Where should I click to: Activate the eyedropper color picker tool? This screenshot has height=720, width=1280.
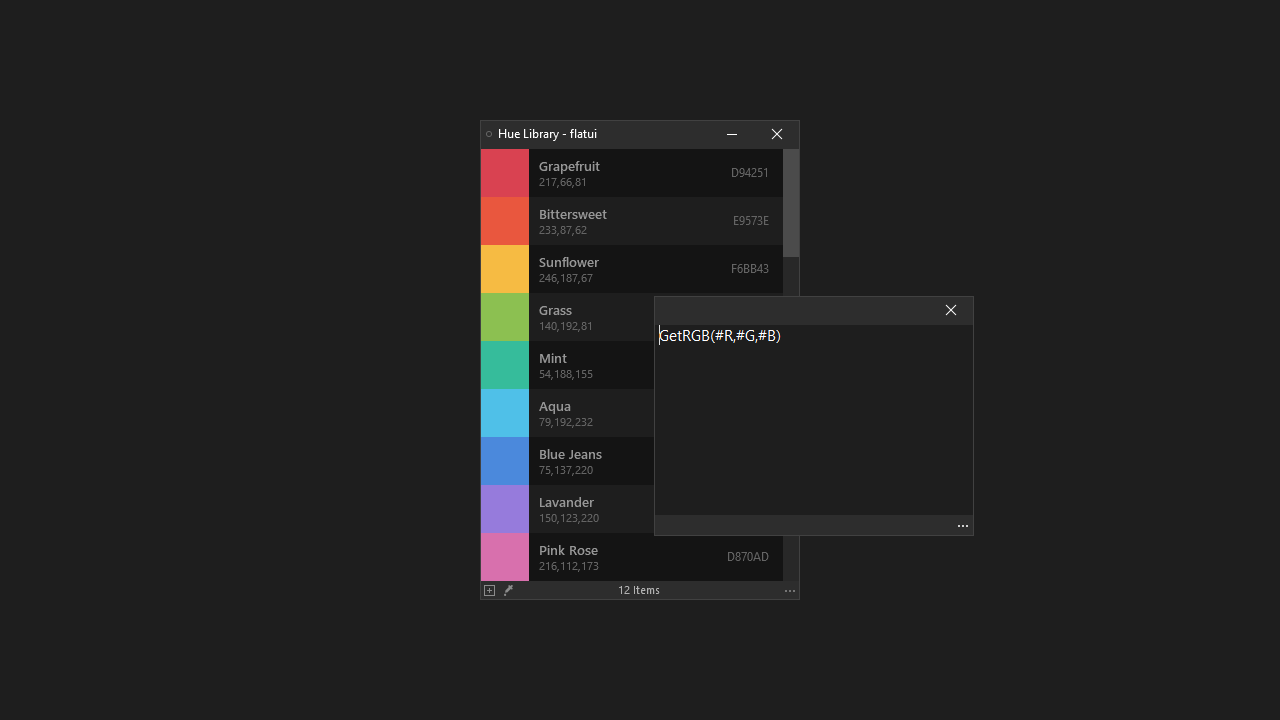point(508,590)
